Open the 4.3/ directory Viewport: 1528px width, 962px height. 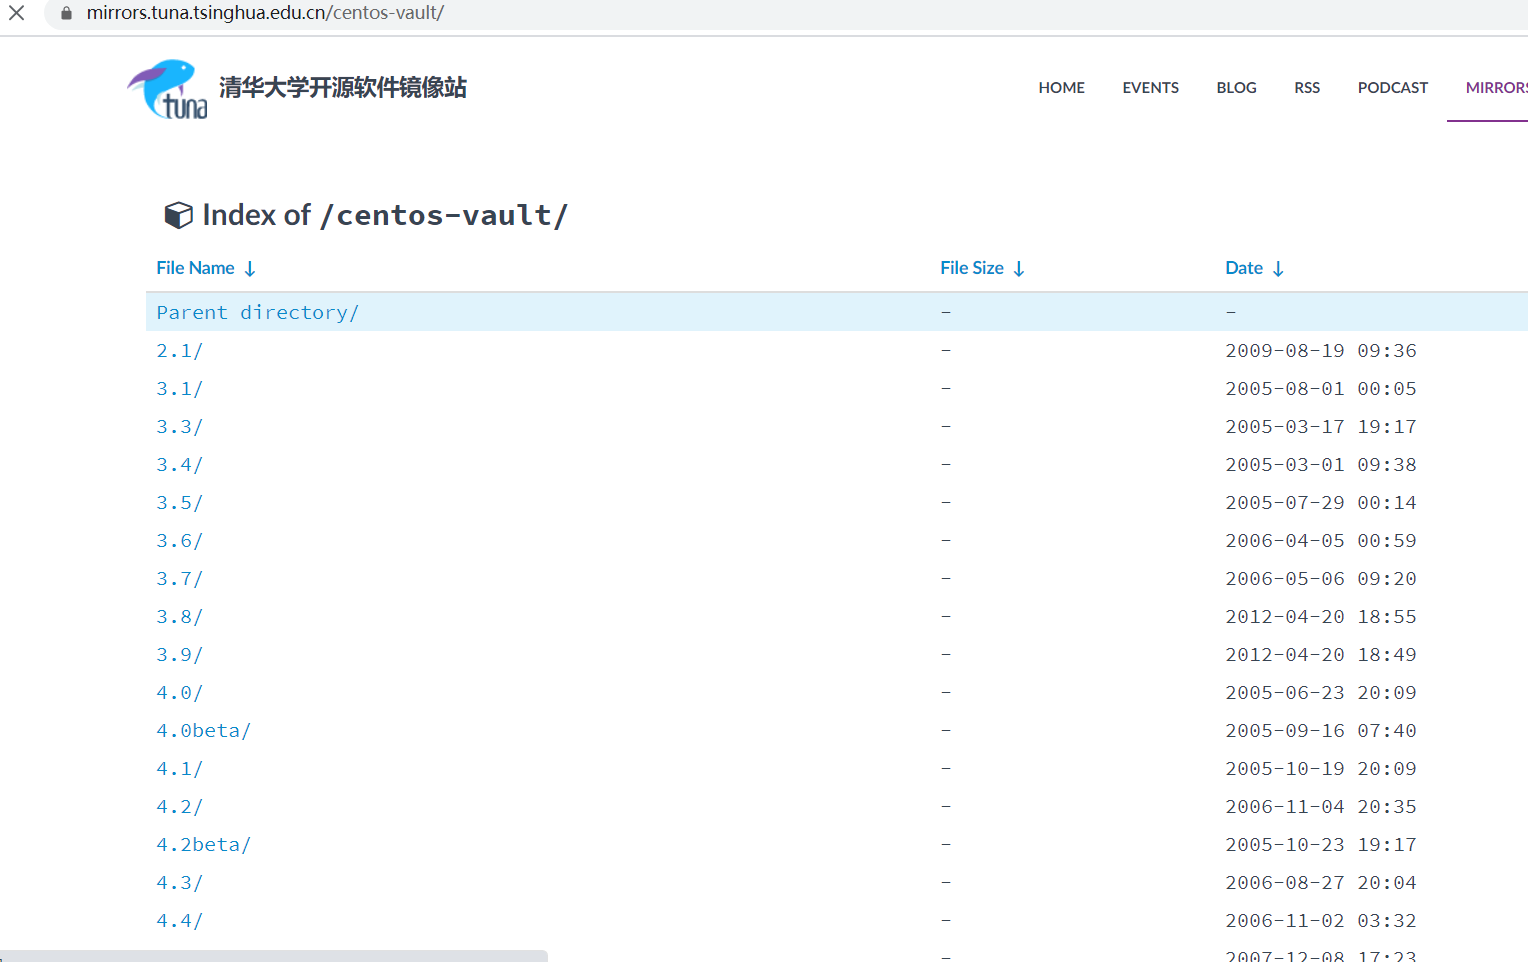[179, 883]
